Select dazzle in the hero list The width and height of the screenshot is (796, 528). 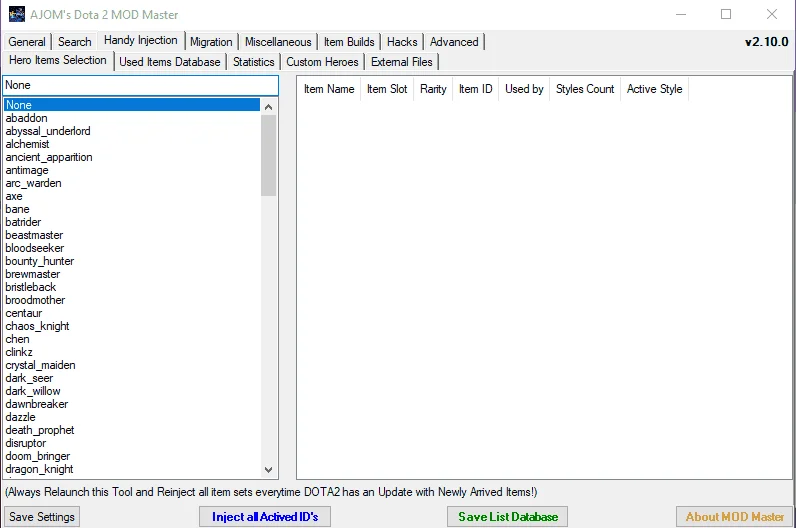[132, 417]
